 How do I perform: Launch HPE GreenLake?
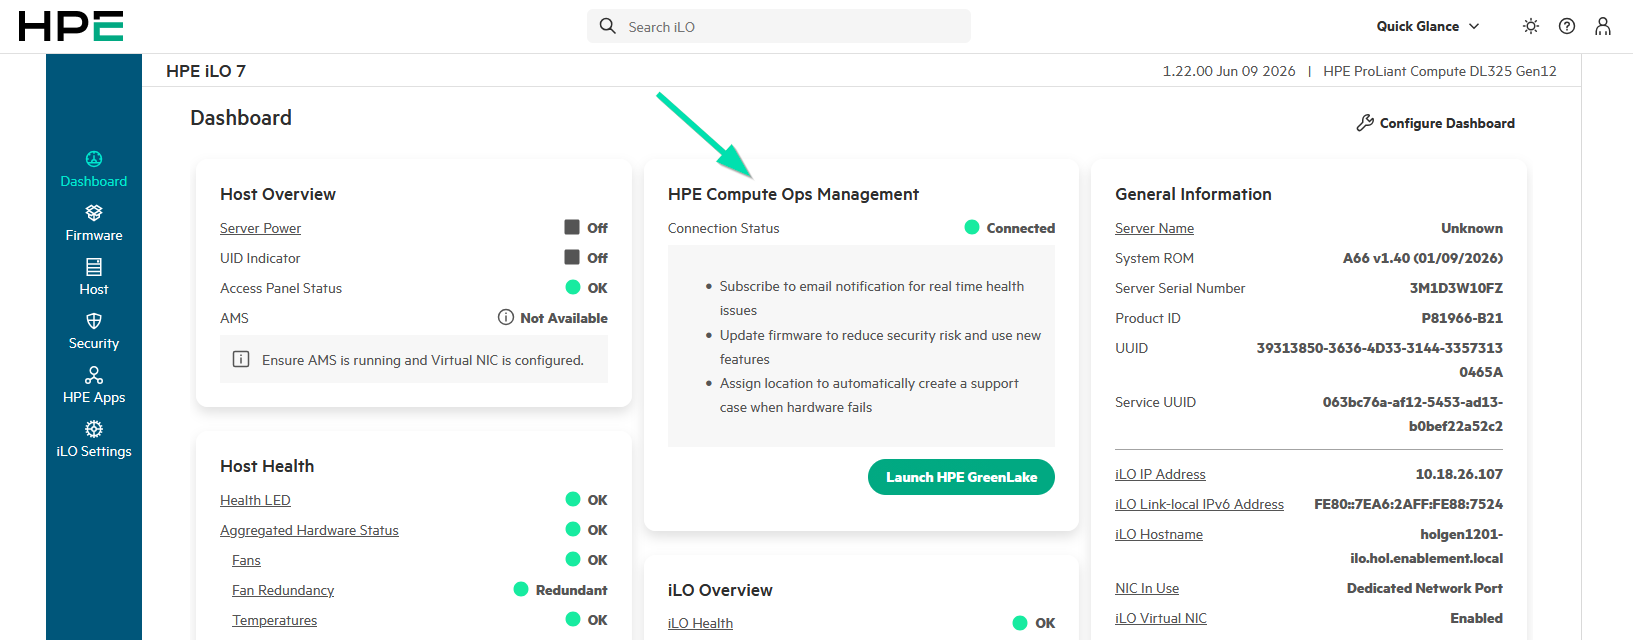tap(961, 477)
